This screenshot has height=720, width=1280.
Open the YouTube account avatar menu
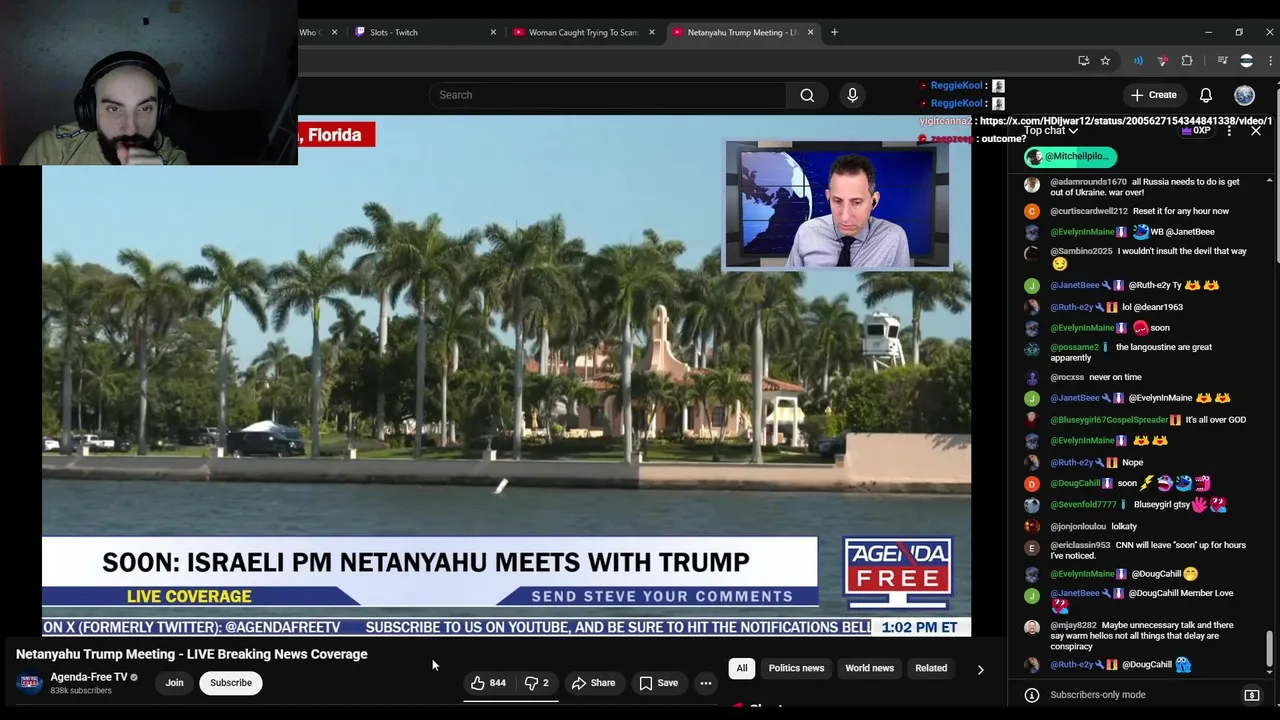(x=1244, y=95)
